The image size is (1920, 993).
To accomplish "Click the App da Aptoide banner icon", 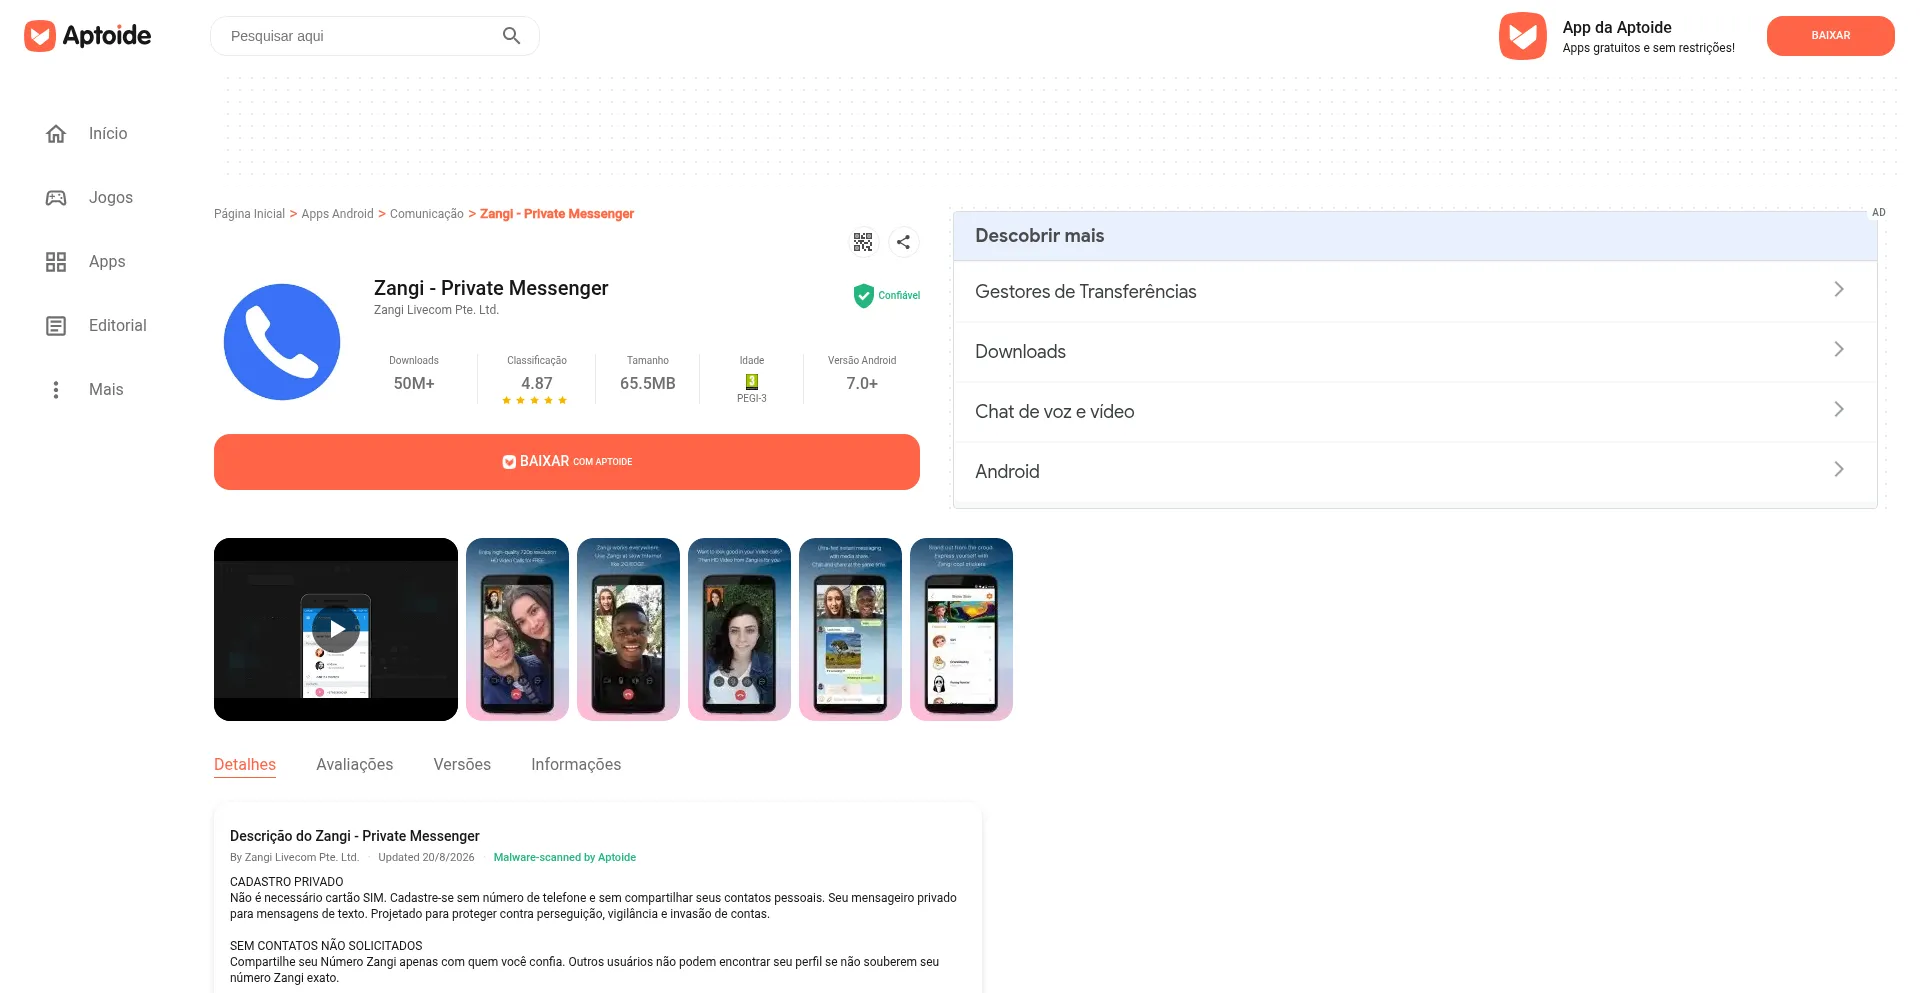I will (1522, 36).
